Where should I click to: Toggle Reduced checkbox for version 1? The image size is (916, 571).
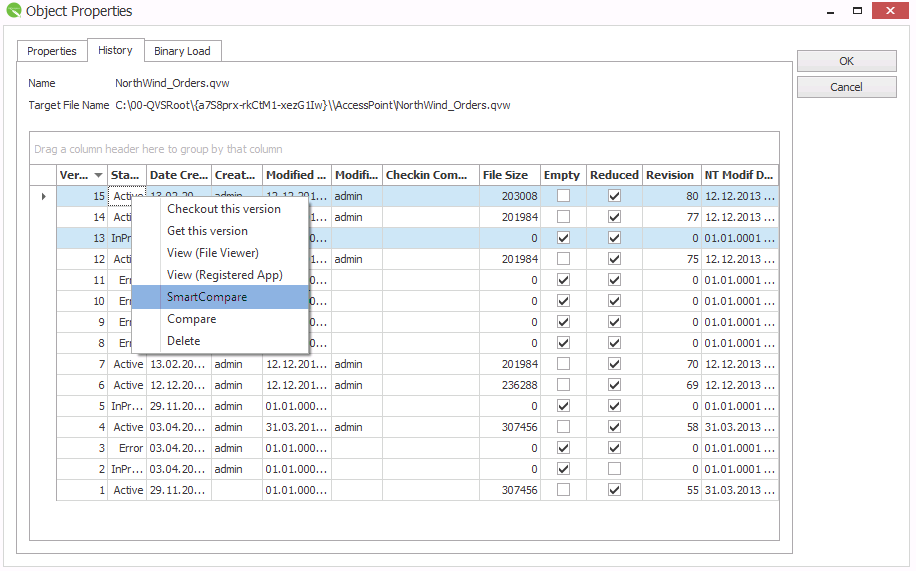click(x=614, y=490)
